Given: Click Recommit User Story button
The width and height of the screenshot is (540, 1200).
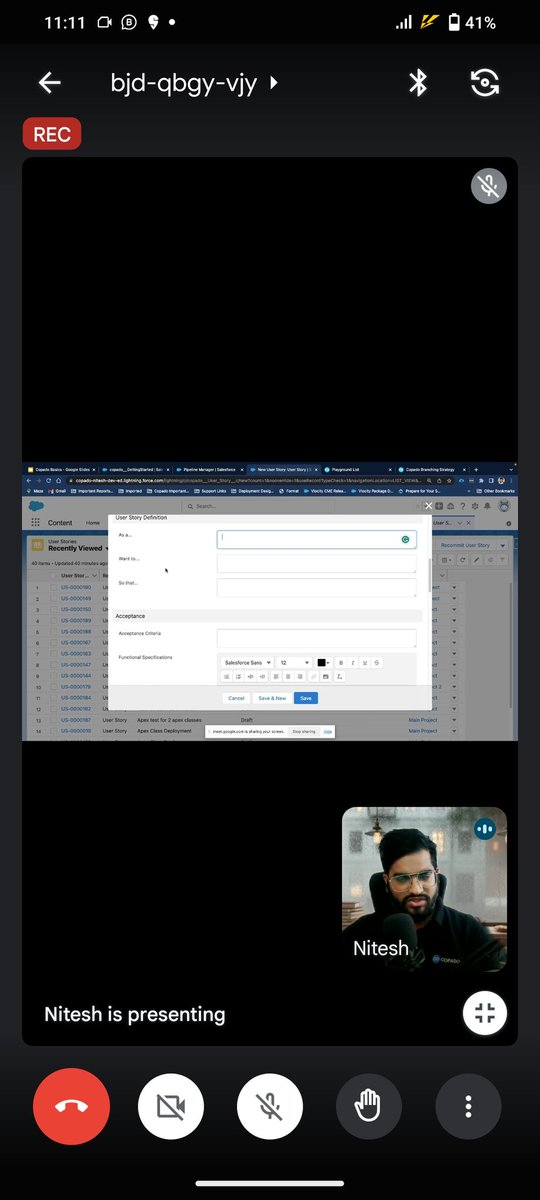Looking at the screenshot, I should point(465,545).
